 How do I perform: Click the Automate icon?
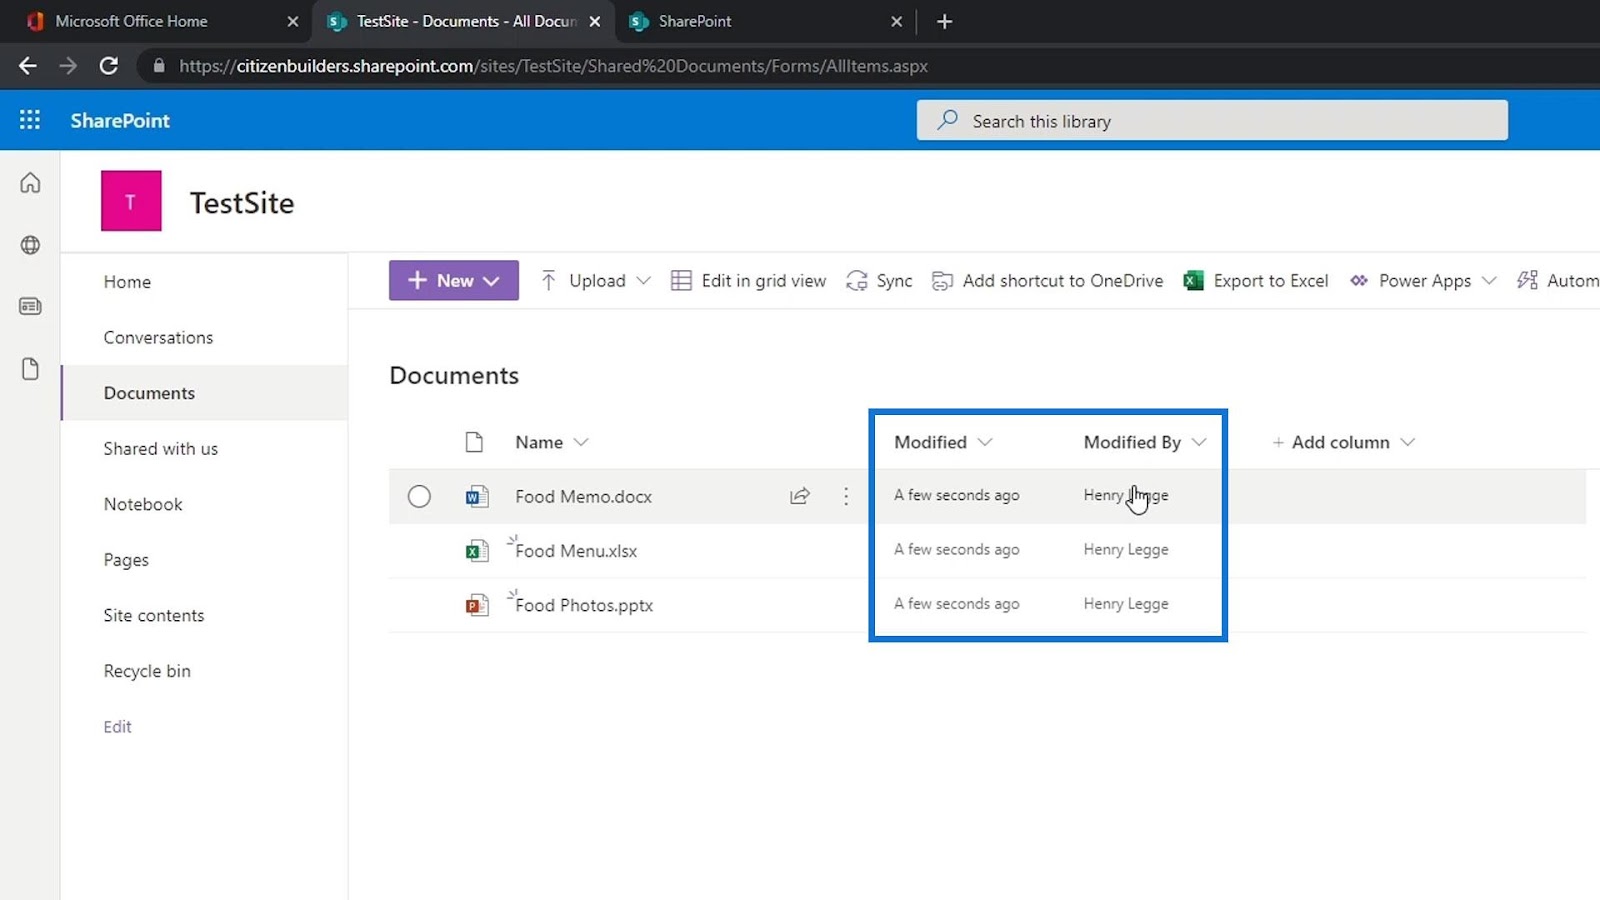click(x=1527, y=281)
